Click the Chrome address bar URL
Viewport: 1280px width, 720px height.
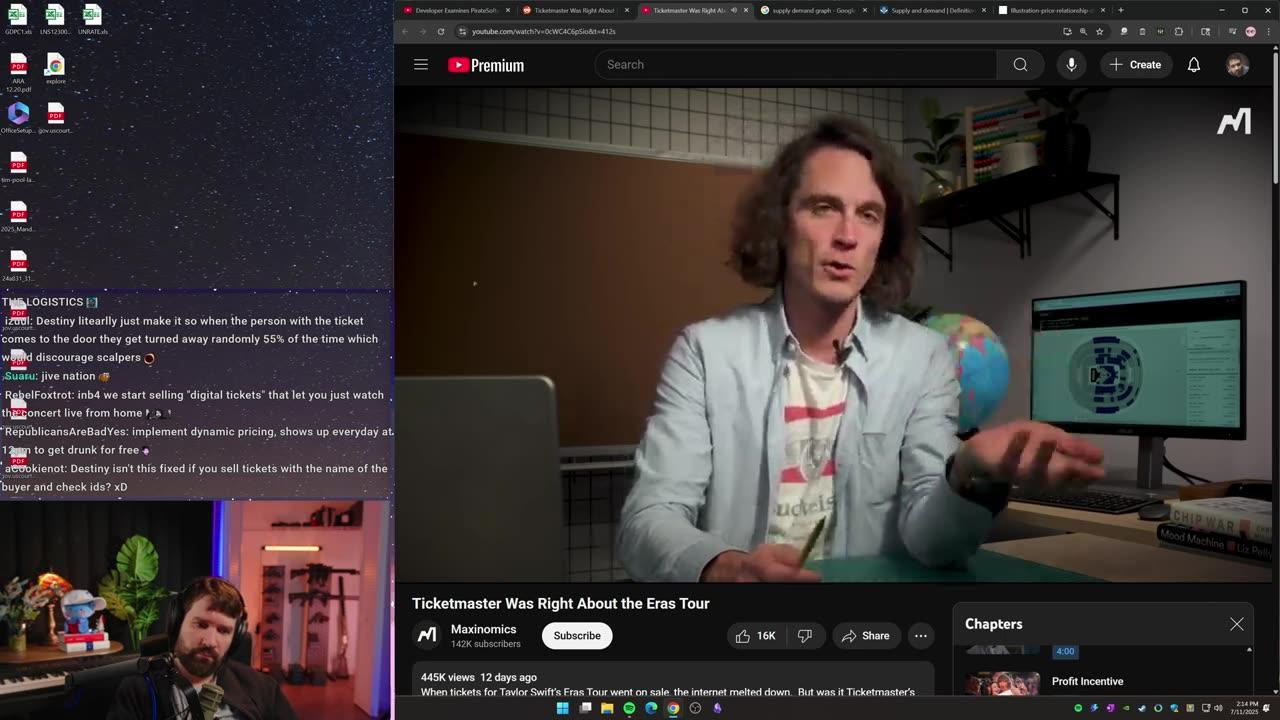click(x=543, y=31)
